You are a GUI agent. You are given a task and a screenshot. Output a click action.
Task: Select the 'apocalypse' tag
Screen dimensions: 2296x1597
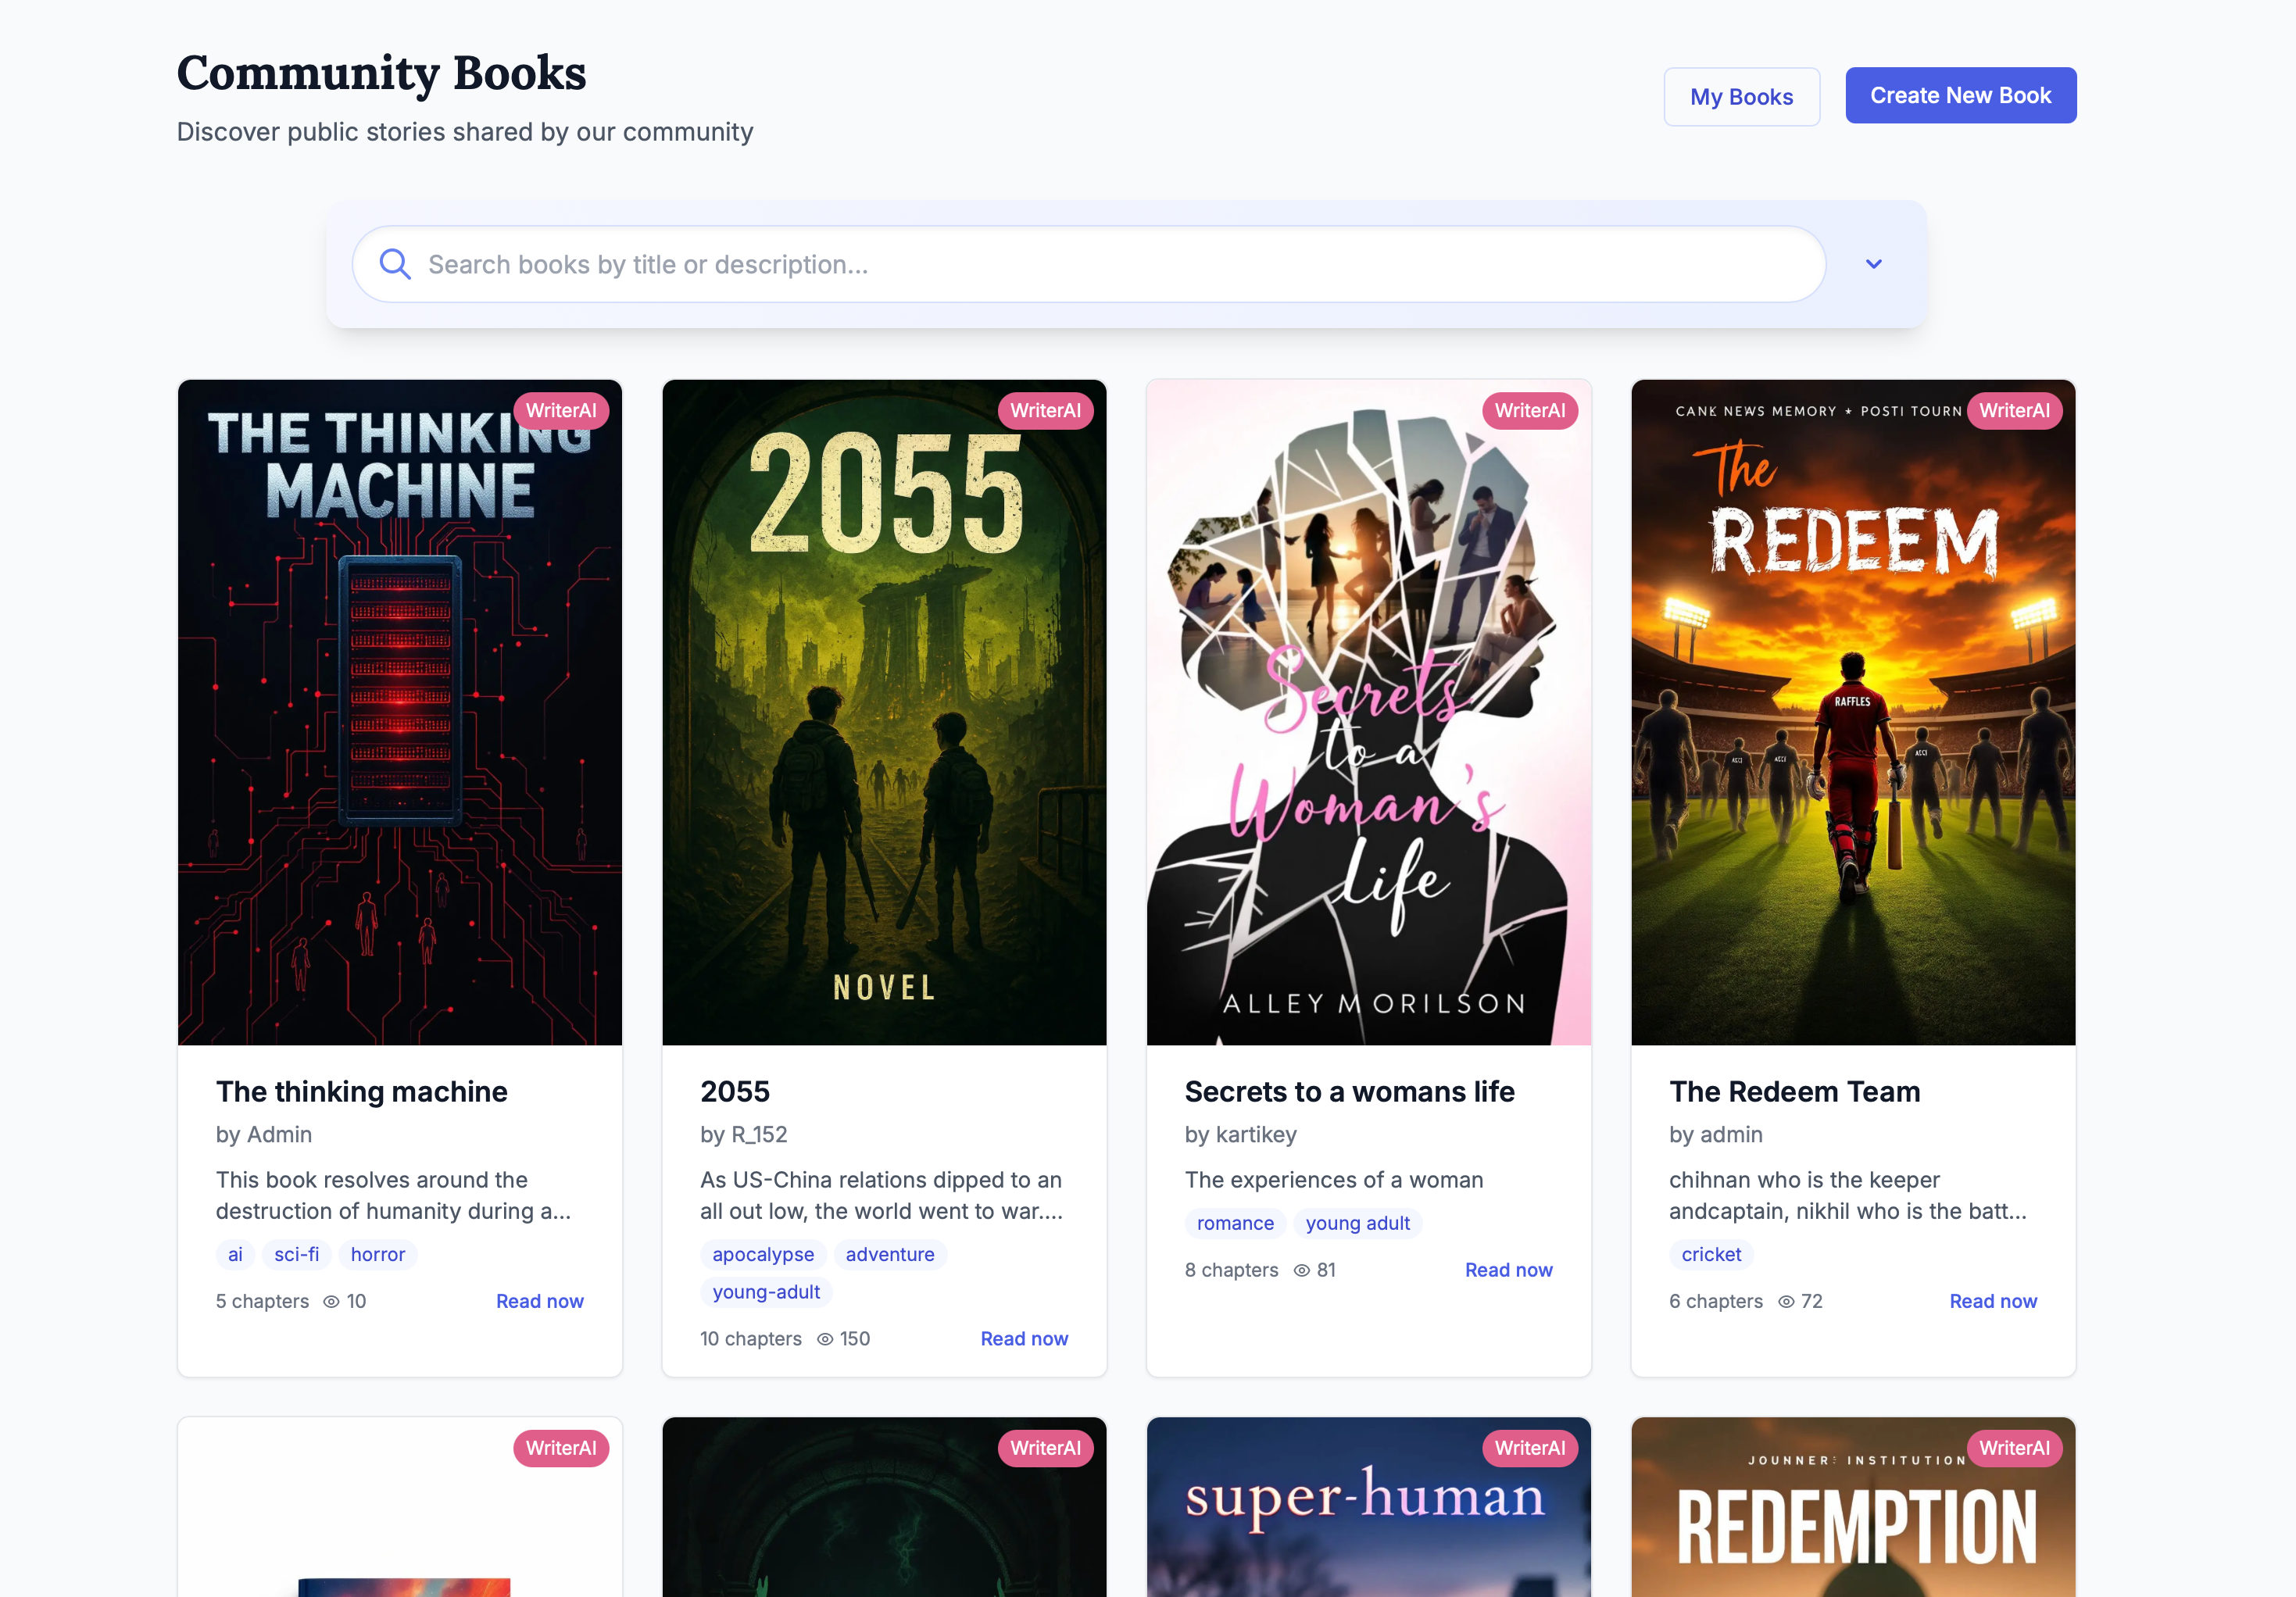click(763, 1254)
